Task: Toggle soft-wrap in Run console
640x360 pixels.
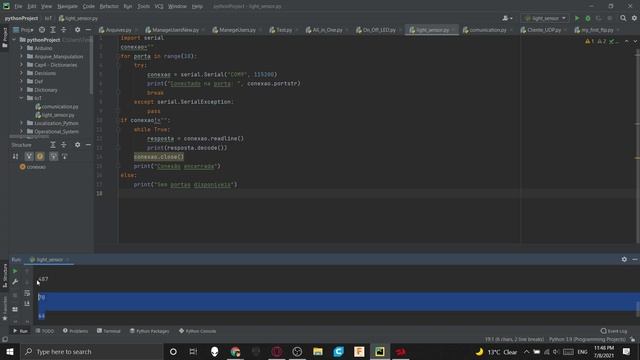Action: tap(27, 293)
